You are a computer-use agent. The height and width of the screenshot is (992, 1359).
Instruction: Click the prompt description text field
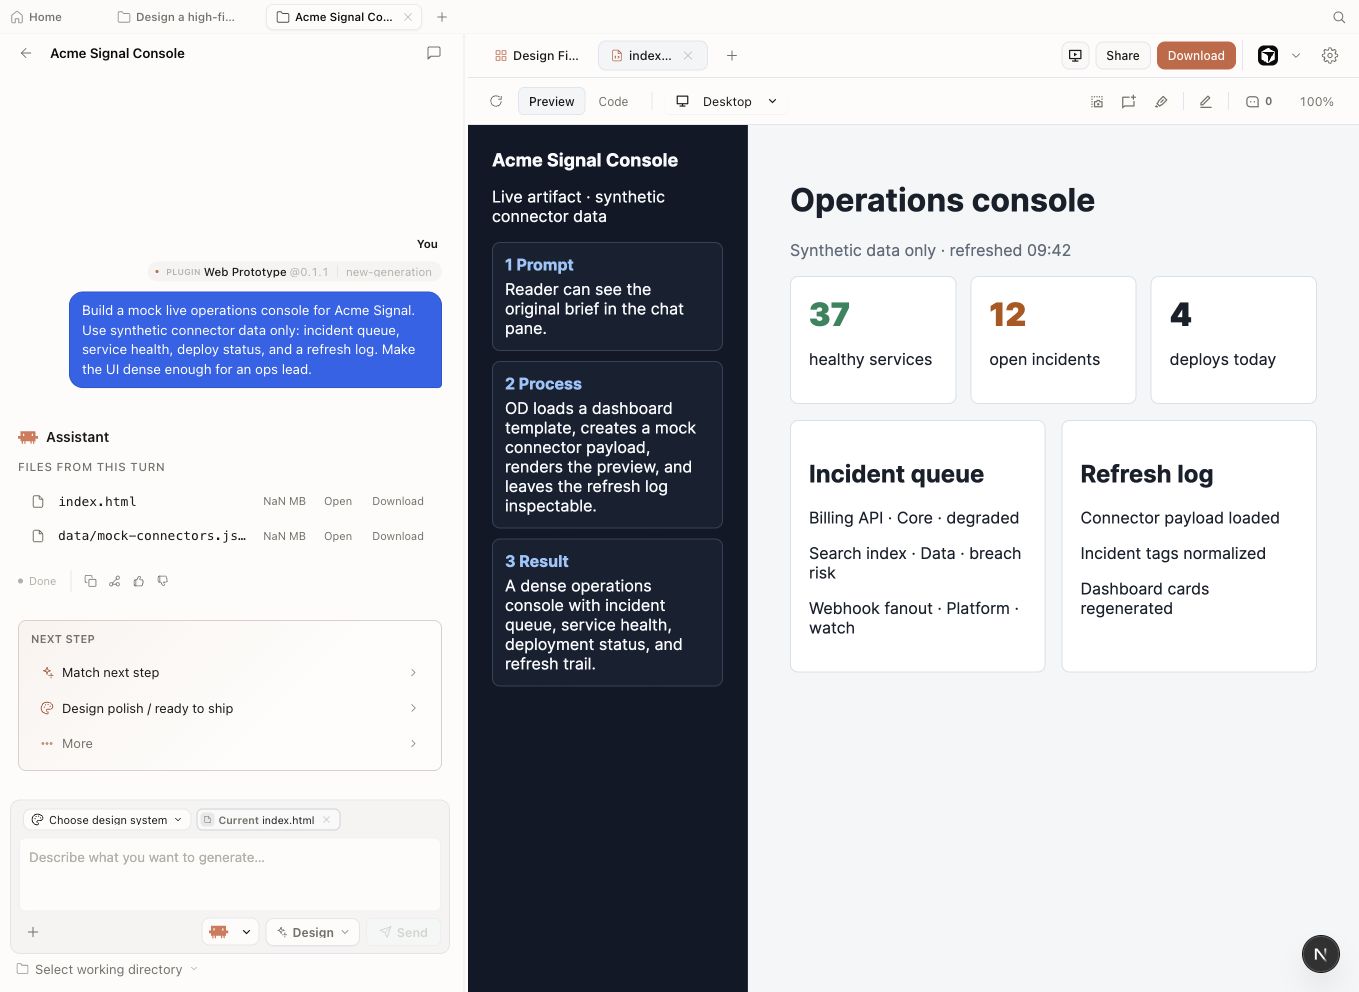click(x=230, y=874)
